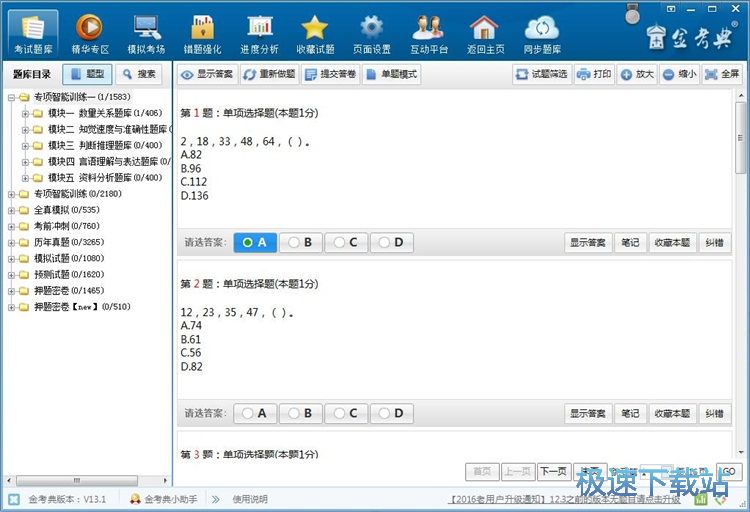
Task: Switch to the 题型 tab
Action: tap(88, 74)
